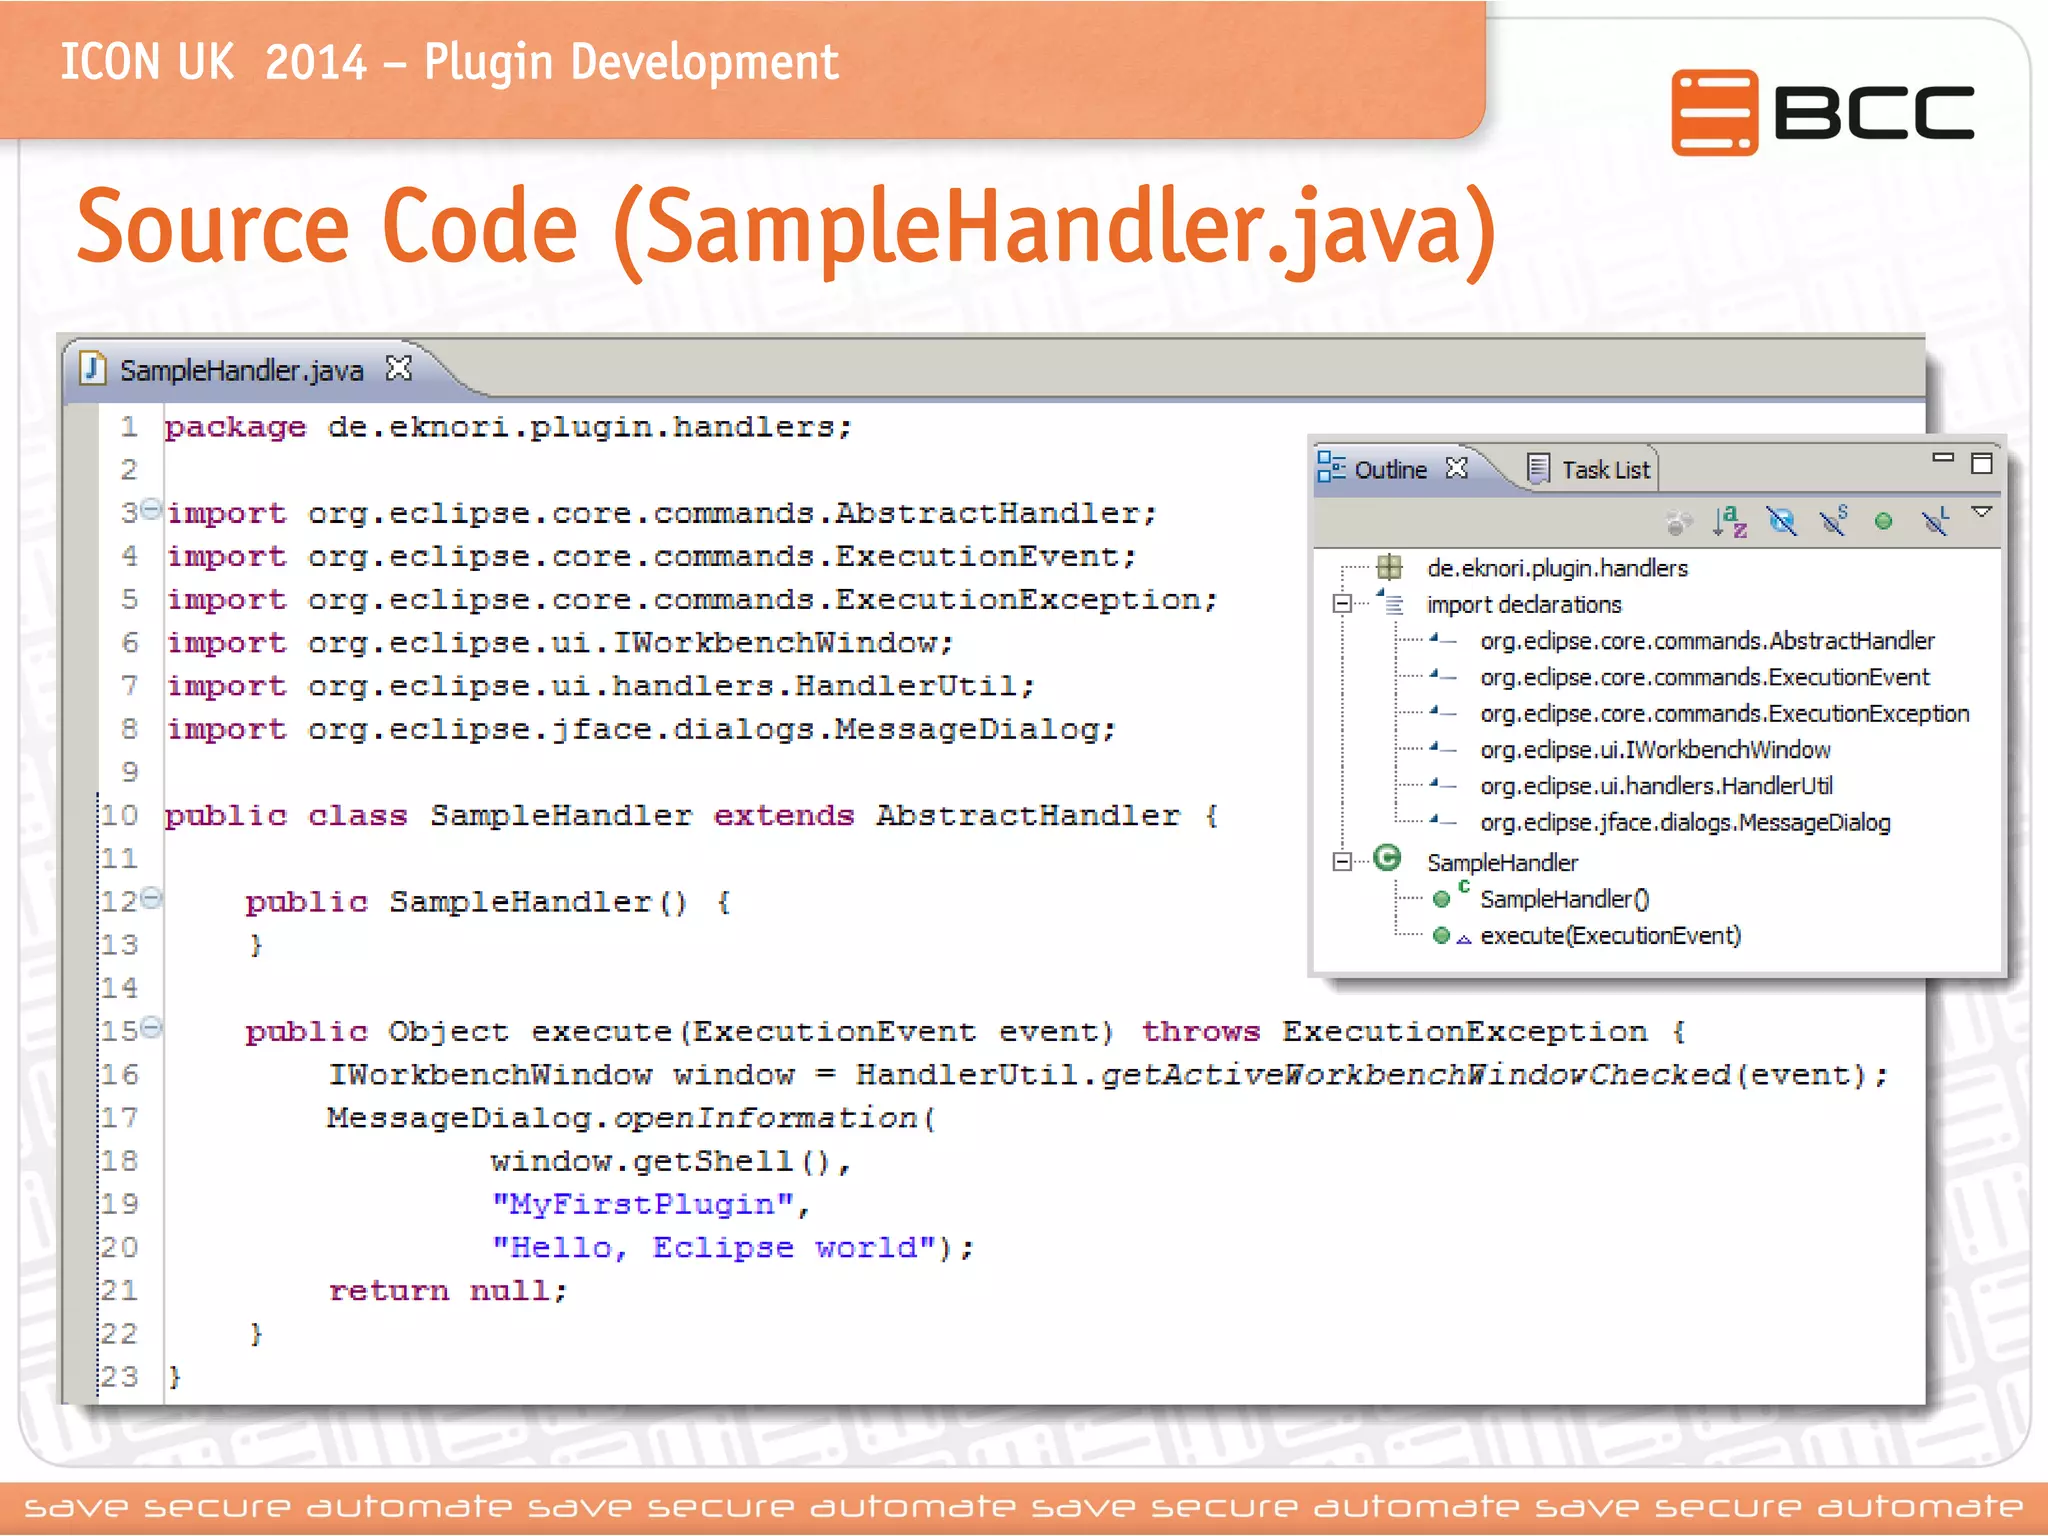Click the HandlerUtil import on line 7
Screen dimensions: 2048x1536
click(x=600, y=686)
